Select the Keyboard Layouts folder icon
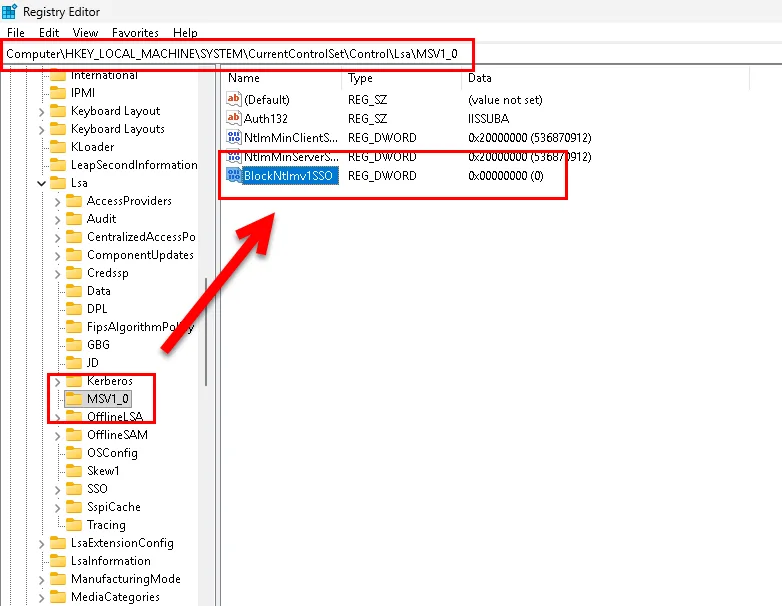This screenshot has height=606, width=782. (x=58, y=129)
